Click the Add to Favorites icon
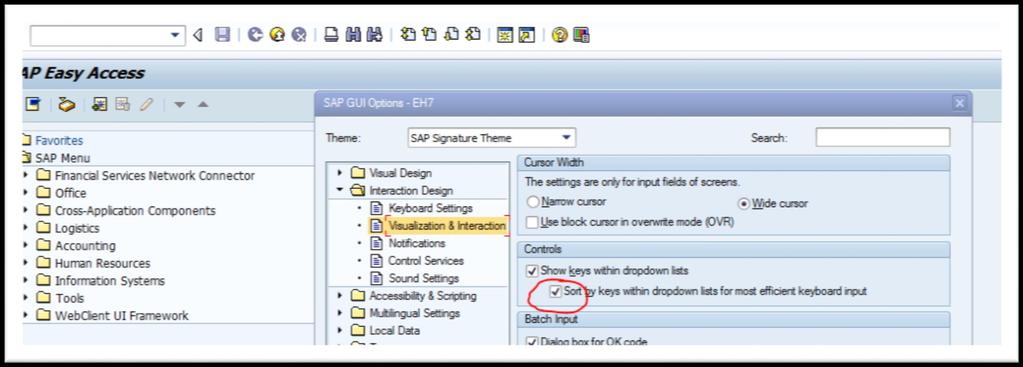Image resolution: width=1023 pixels, height=367 pixels. [x=99, y=104]
